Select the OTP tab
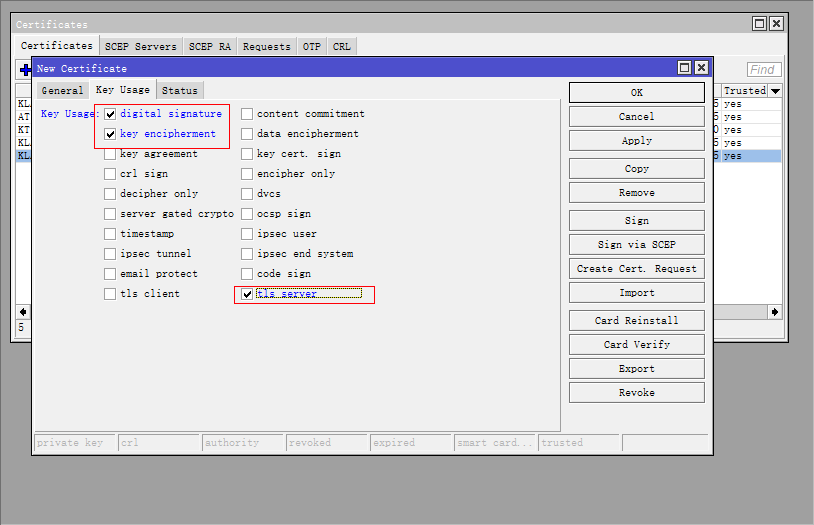The width and height of the screenshot is (814, 525). pyautogui.click(x=312, y=47)
